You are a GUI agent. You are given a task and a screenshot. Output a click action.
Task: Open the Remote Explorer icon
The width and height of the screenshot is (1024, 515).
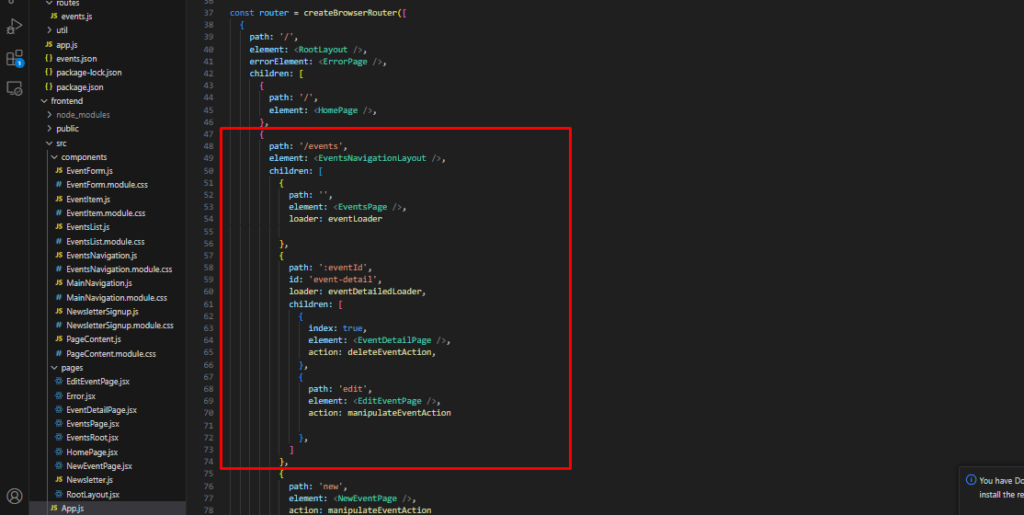point(14,88)
